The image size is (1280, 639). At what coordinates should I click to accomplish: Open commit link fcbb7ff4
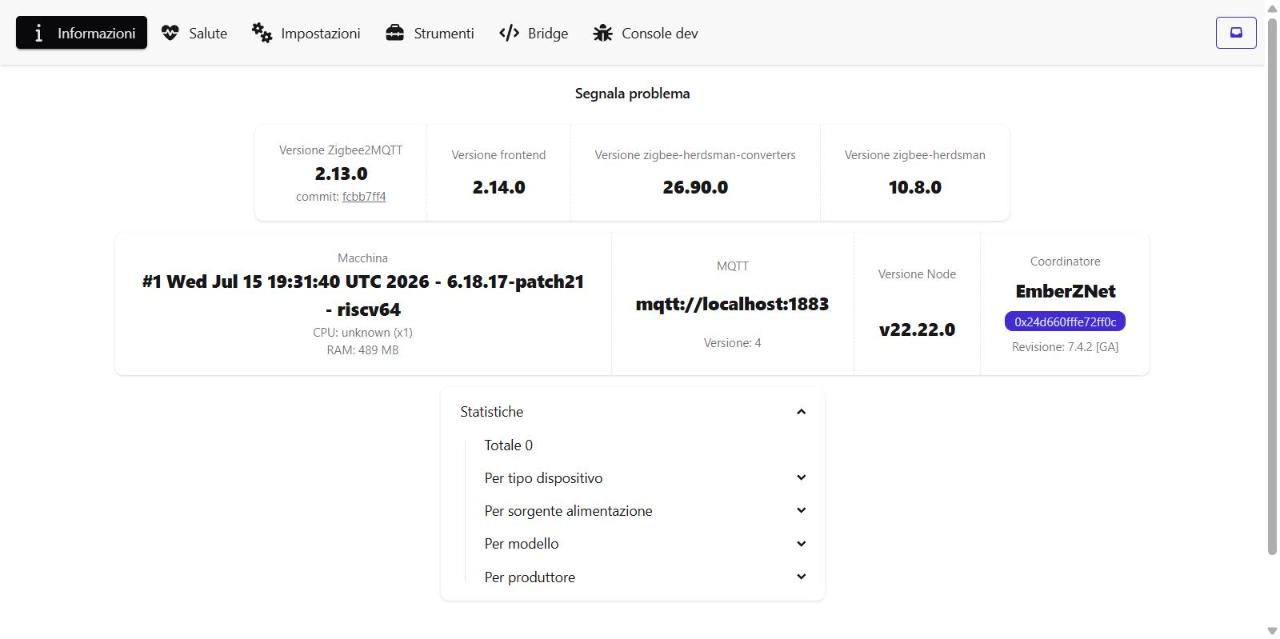(364, 197)
